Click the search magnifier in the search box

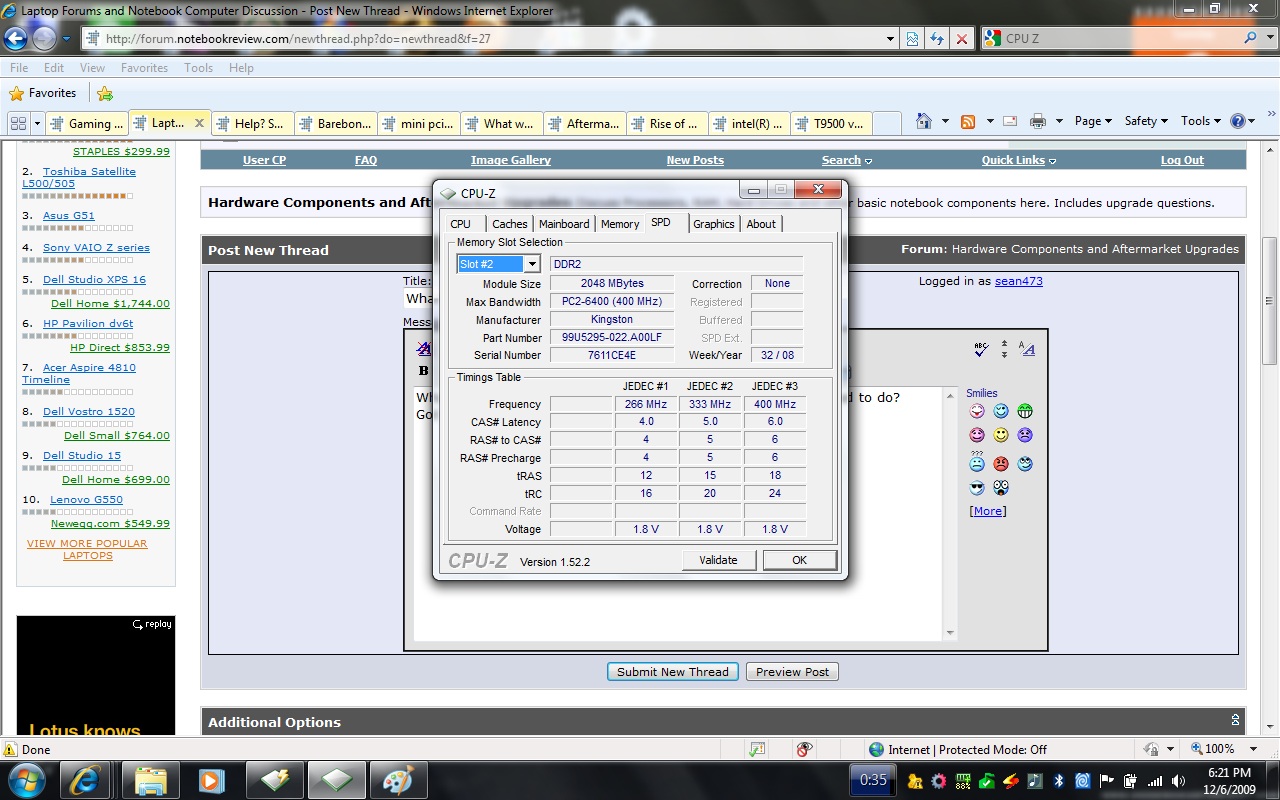(x=1250, y=38)
